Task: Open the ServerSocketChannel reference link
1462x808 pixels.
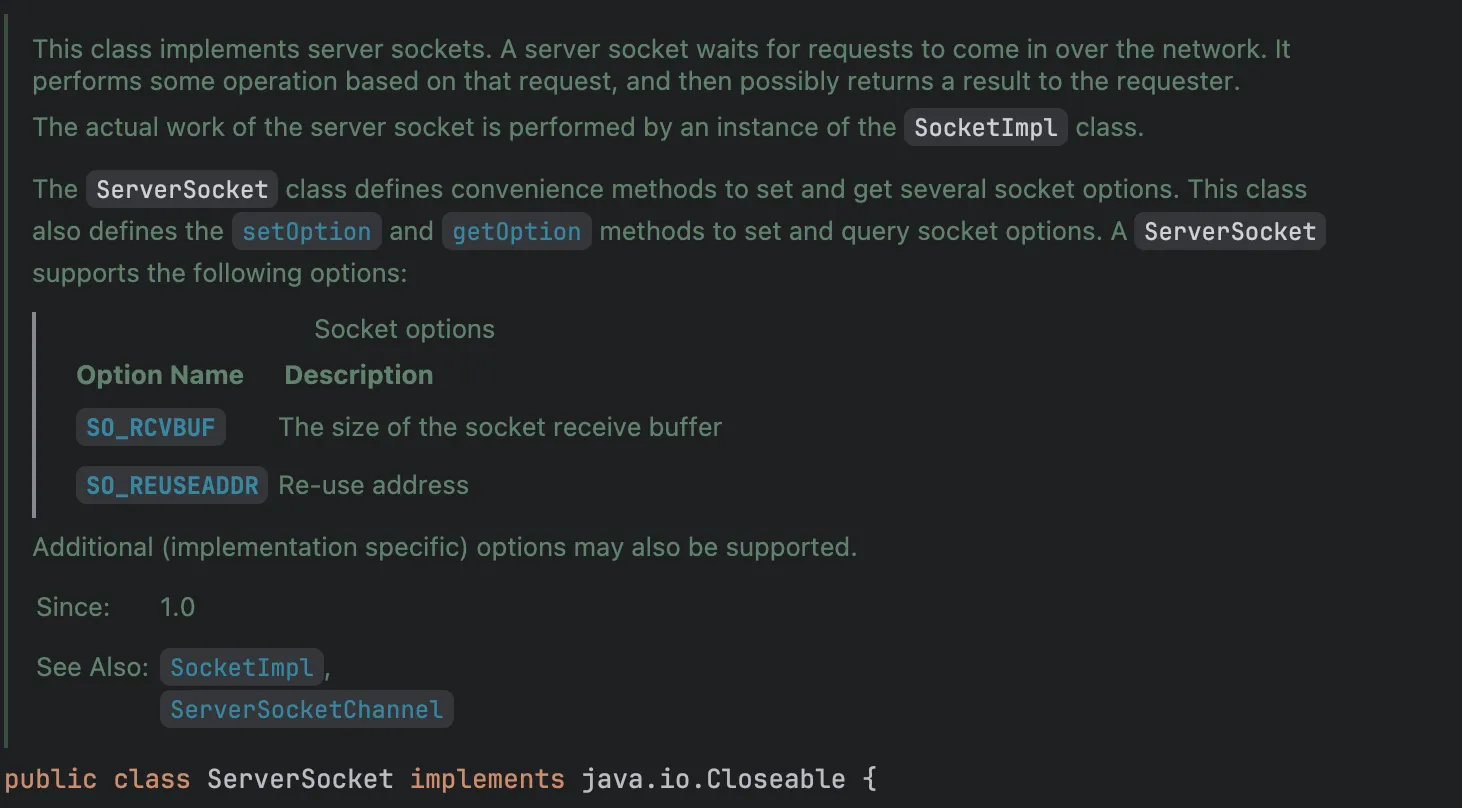Action: (306, 710)
